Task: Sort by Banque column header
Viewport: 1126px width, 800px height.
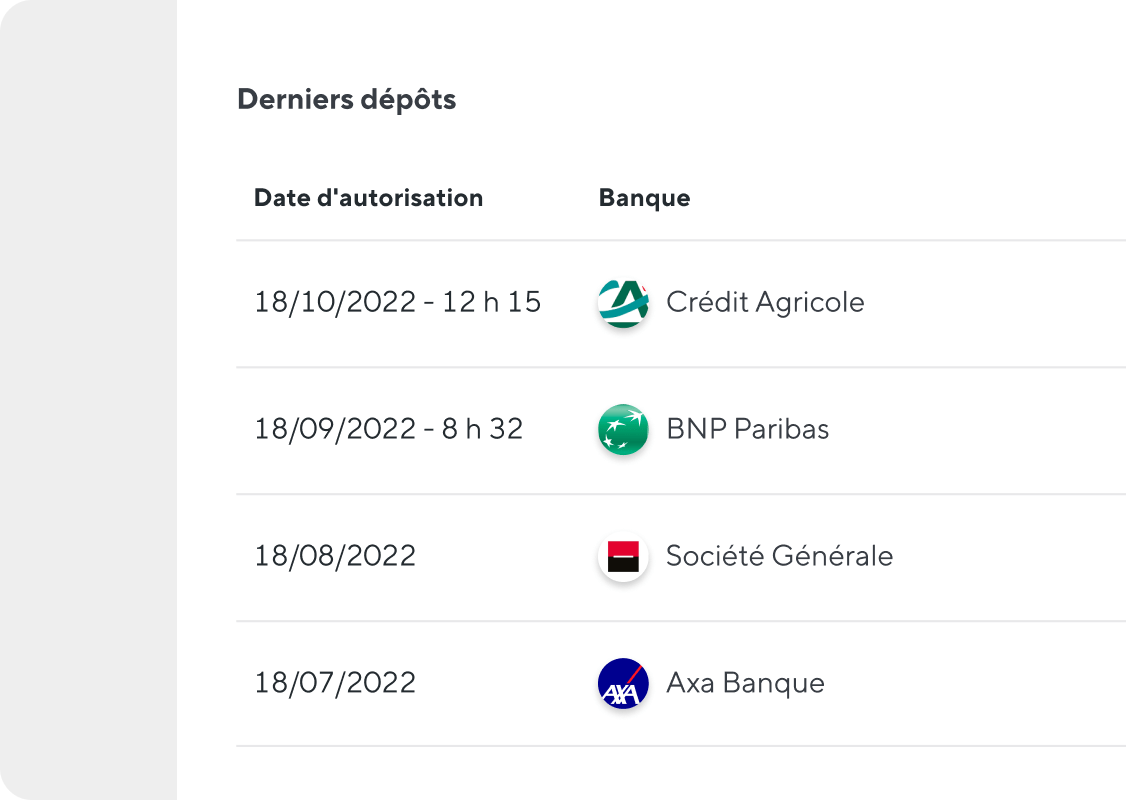Action: (644, 197)
